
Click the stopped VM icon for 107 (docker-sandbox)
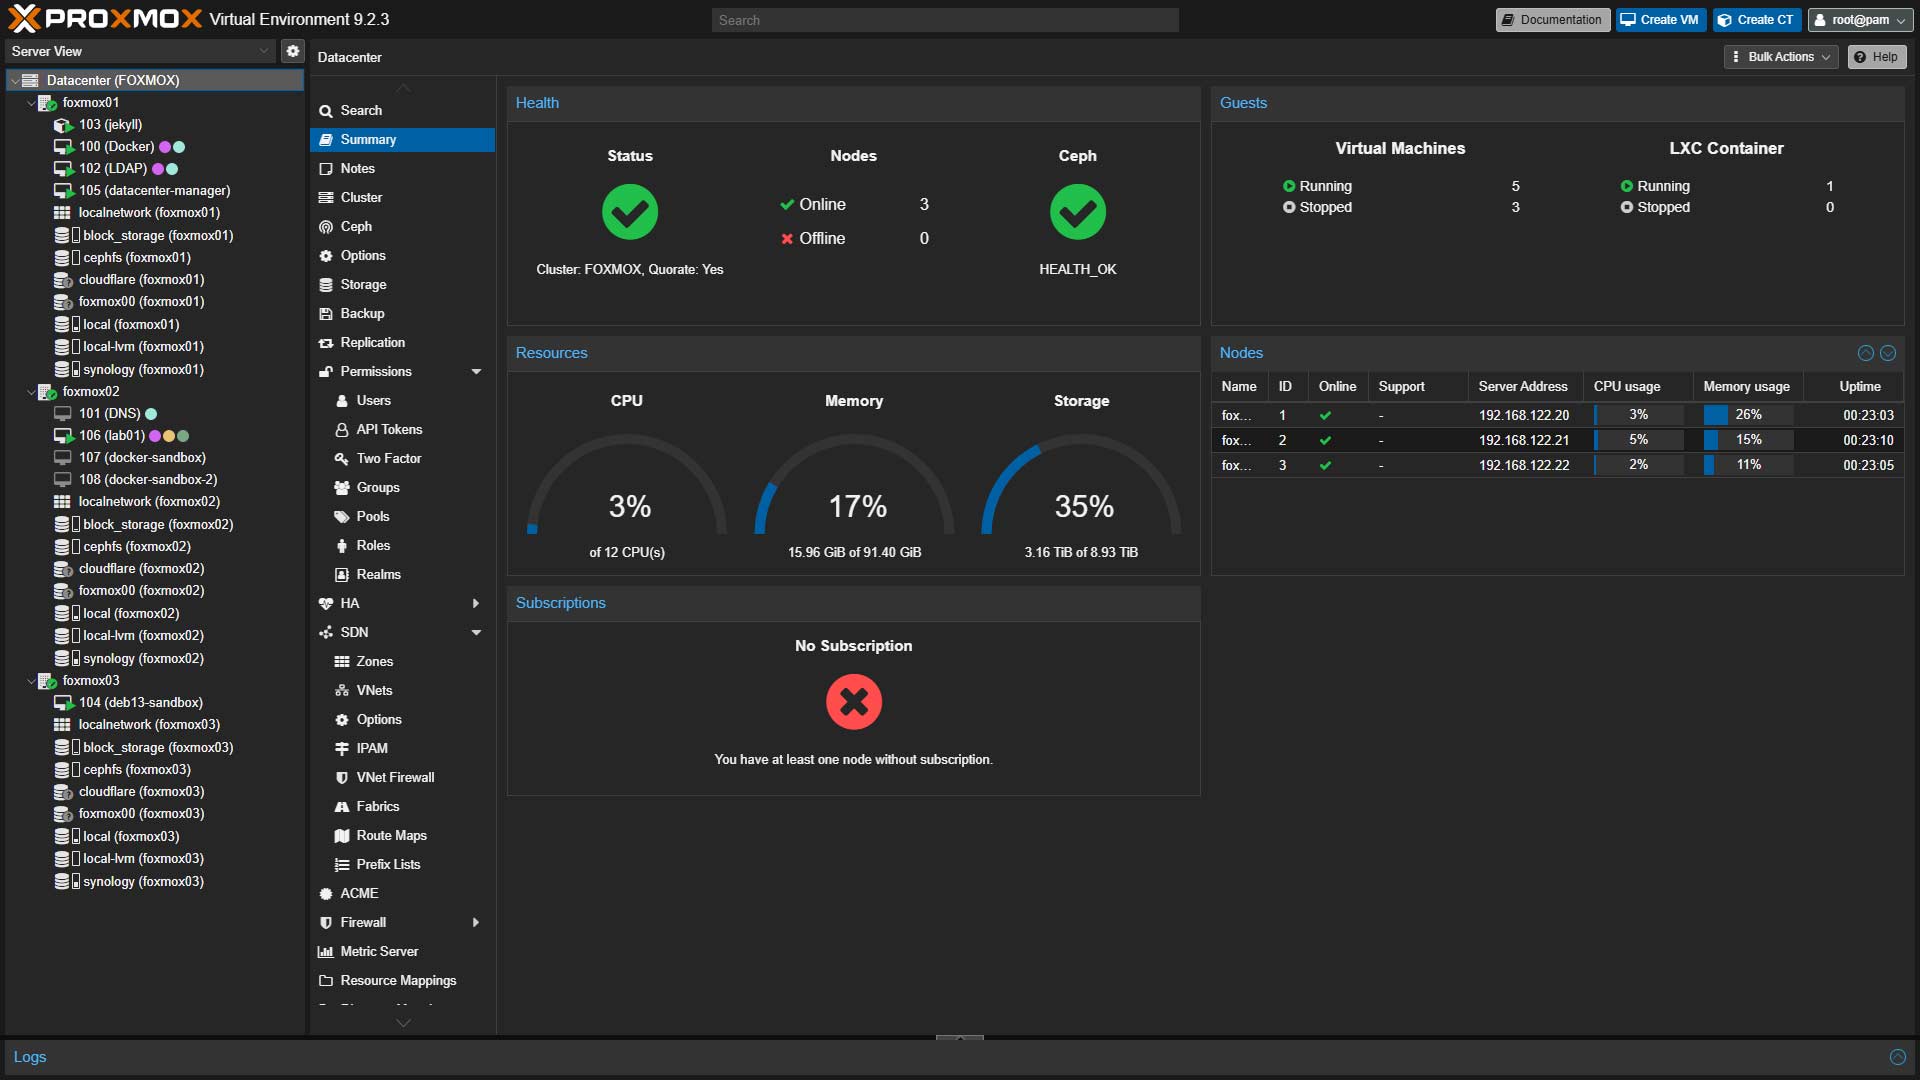click(63, 458)
